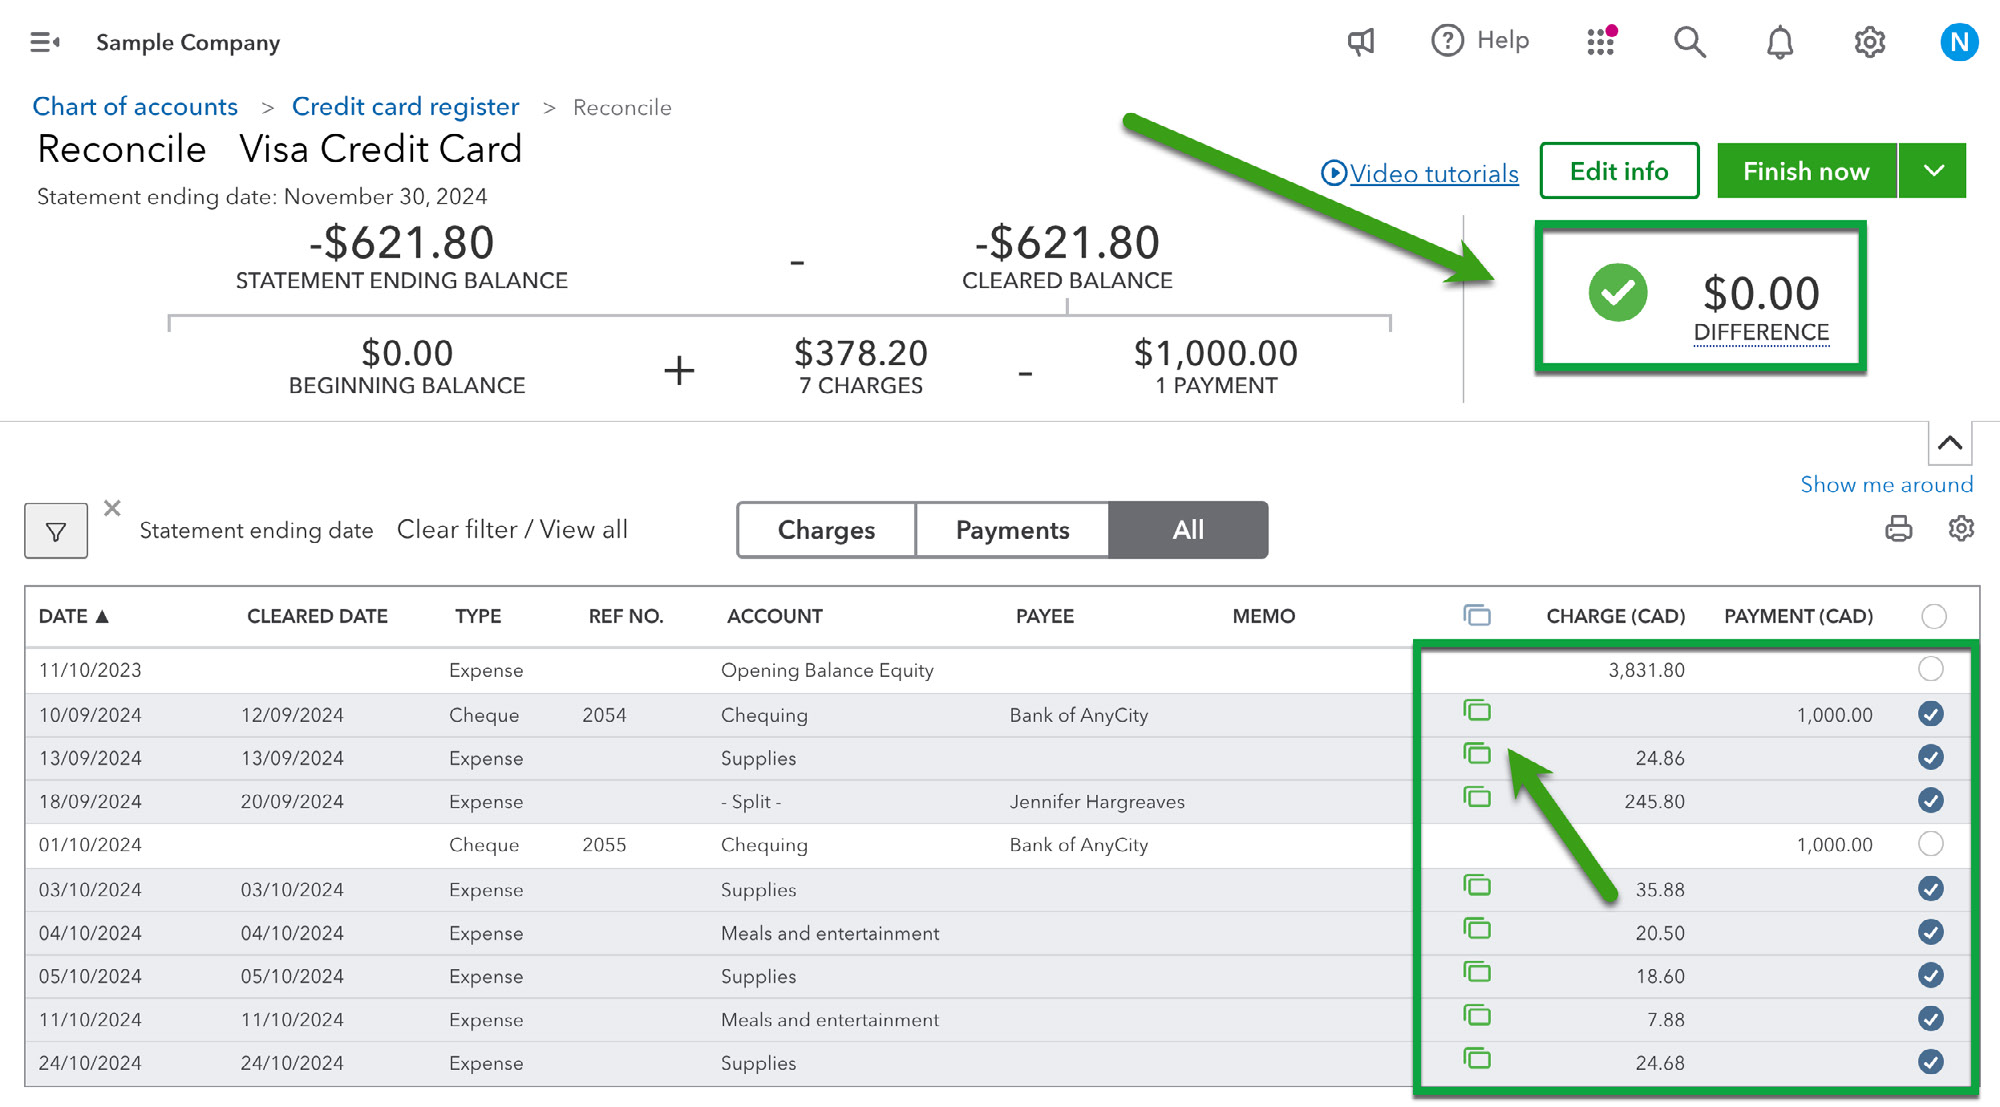The image size is (2000, 1107).
Task: Open match icon for 20.50 Meals charge
Action: point(1477,929)
